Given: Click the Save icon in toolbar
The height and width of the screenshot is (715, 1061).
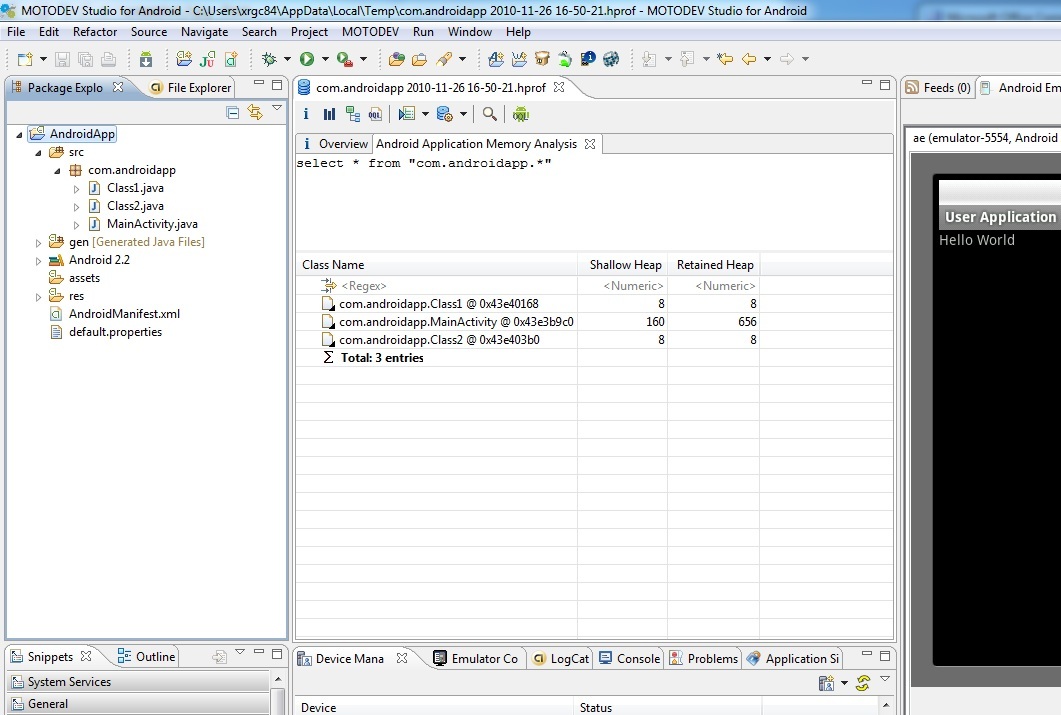Looking at the screenshot, I should pyautogui.click(x=62, y=60).
